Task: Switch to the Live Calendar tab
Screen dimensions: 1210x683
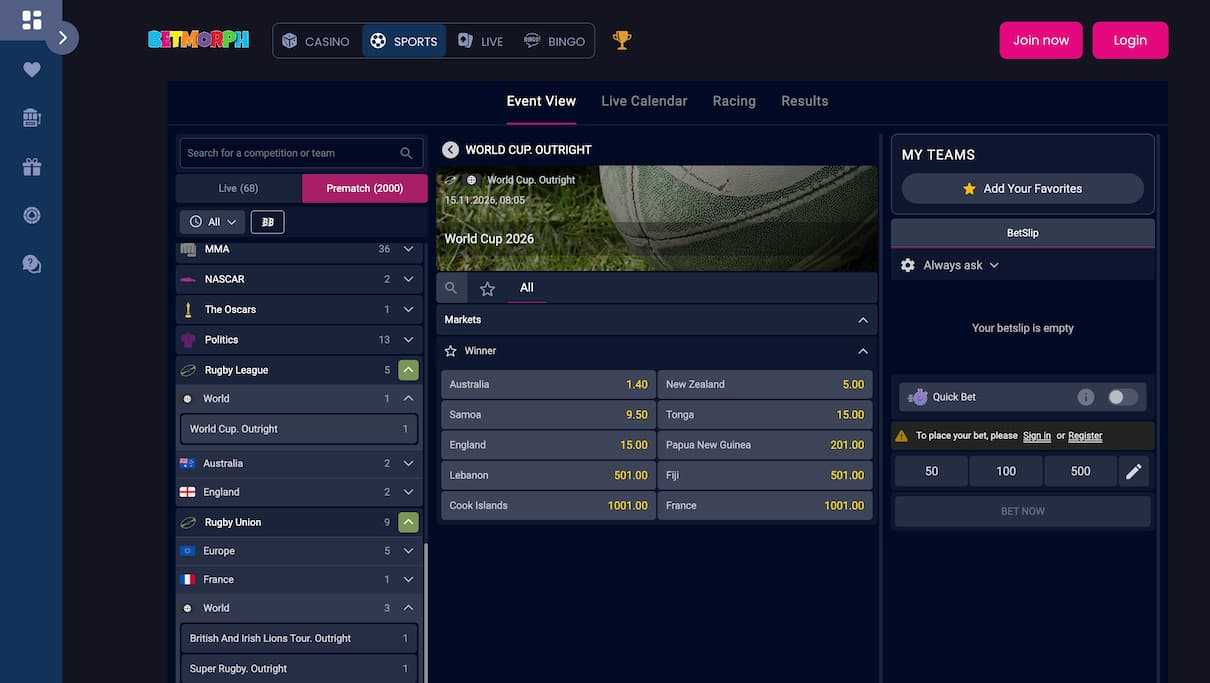Action: pos(644,101)
